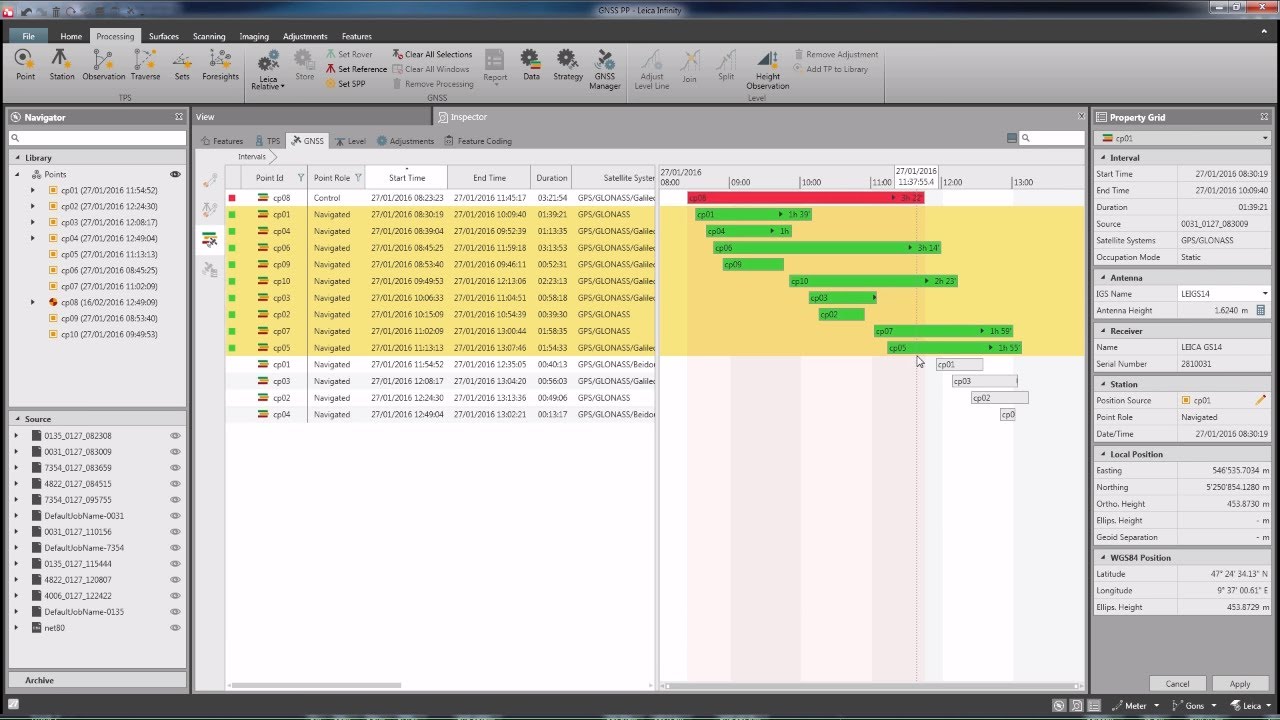Open the Meter units dropdown in status bar
The height and width of the screenshot is (720, 1280).
pyautogui.click(x=1135, y=706)
